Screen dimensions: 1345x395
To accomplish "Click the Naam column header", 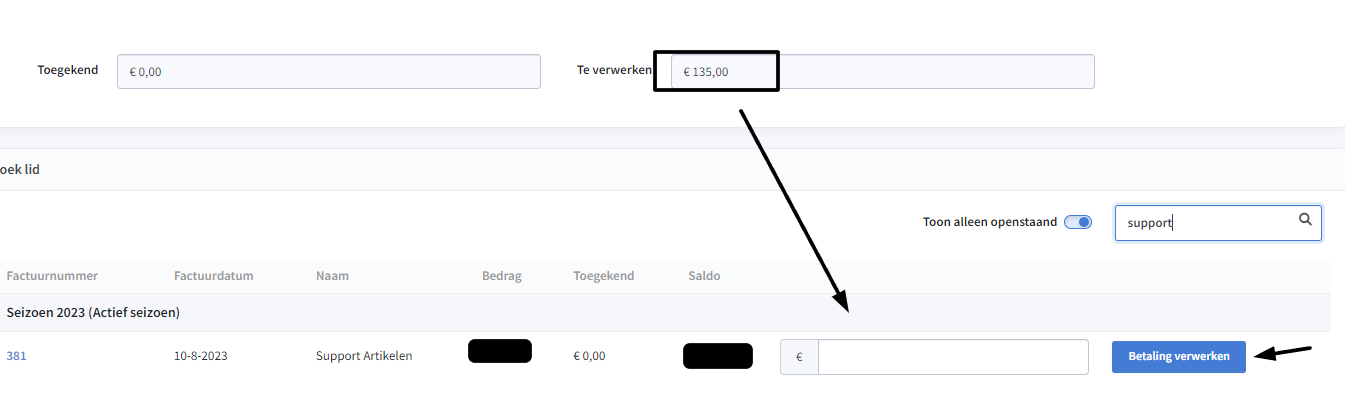I will coord(332,276).
